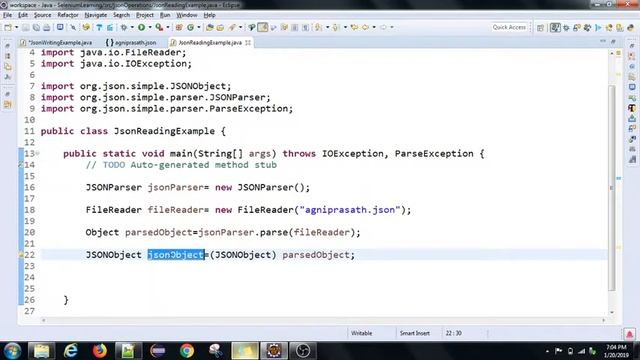Image resolution: width=640 pixels, height=360 pixels.
Task: Switch to agniprasath.json editor tab
Action: point(131,42)
